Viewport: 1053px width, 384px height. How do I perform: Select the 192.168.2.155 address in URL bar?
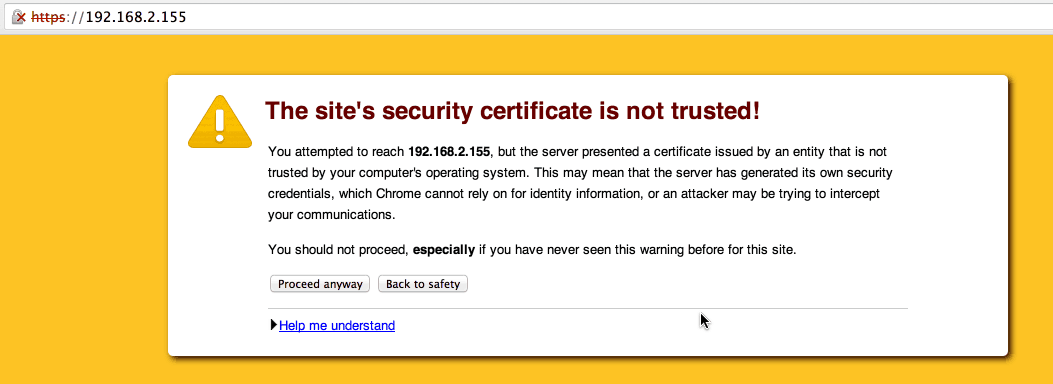click(136, 17)
